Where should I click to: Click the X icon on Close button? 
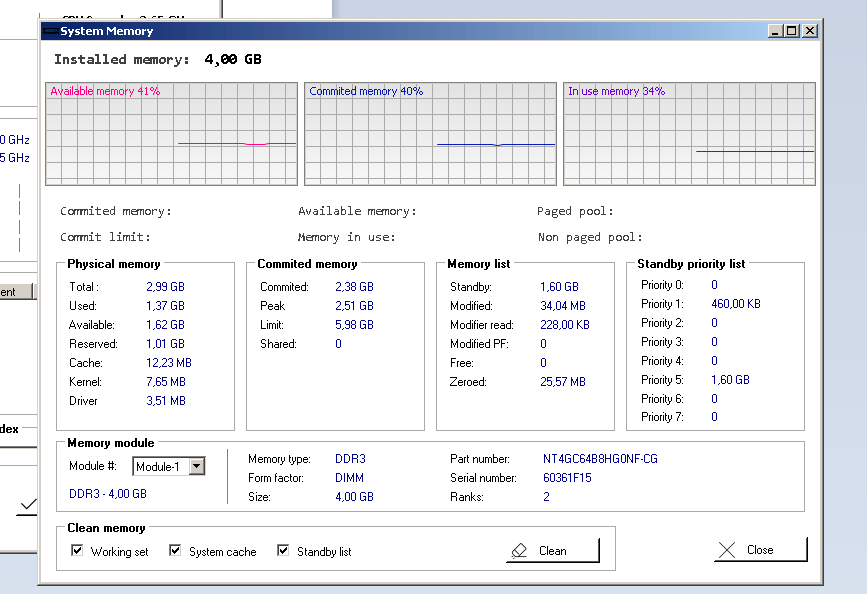point(727,550)
